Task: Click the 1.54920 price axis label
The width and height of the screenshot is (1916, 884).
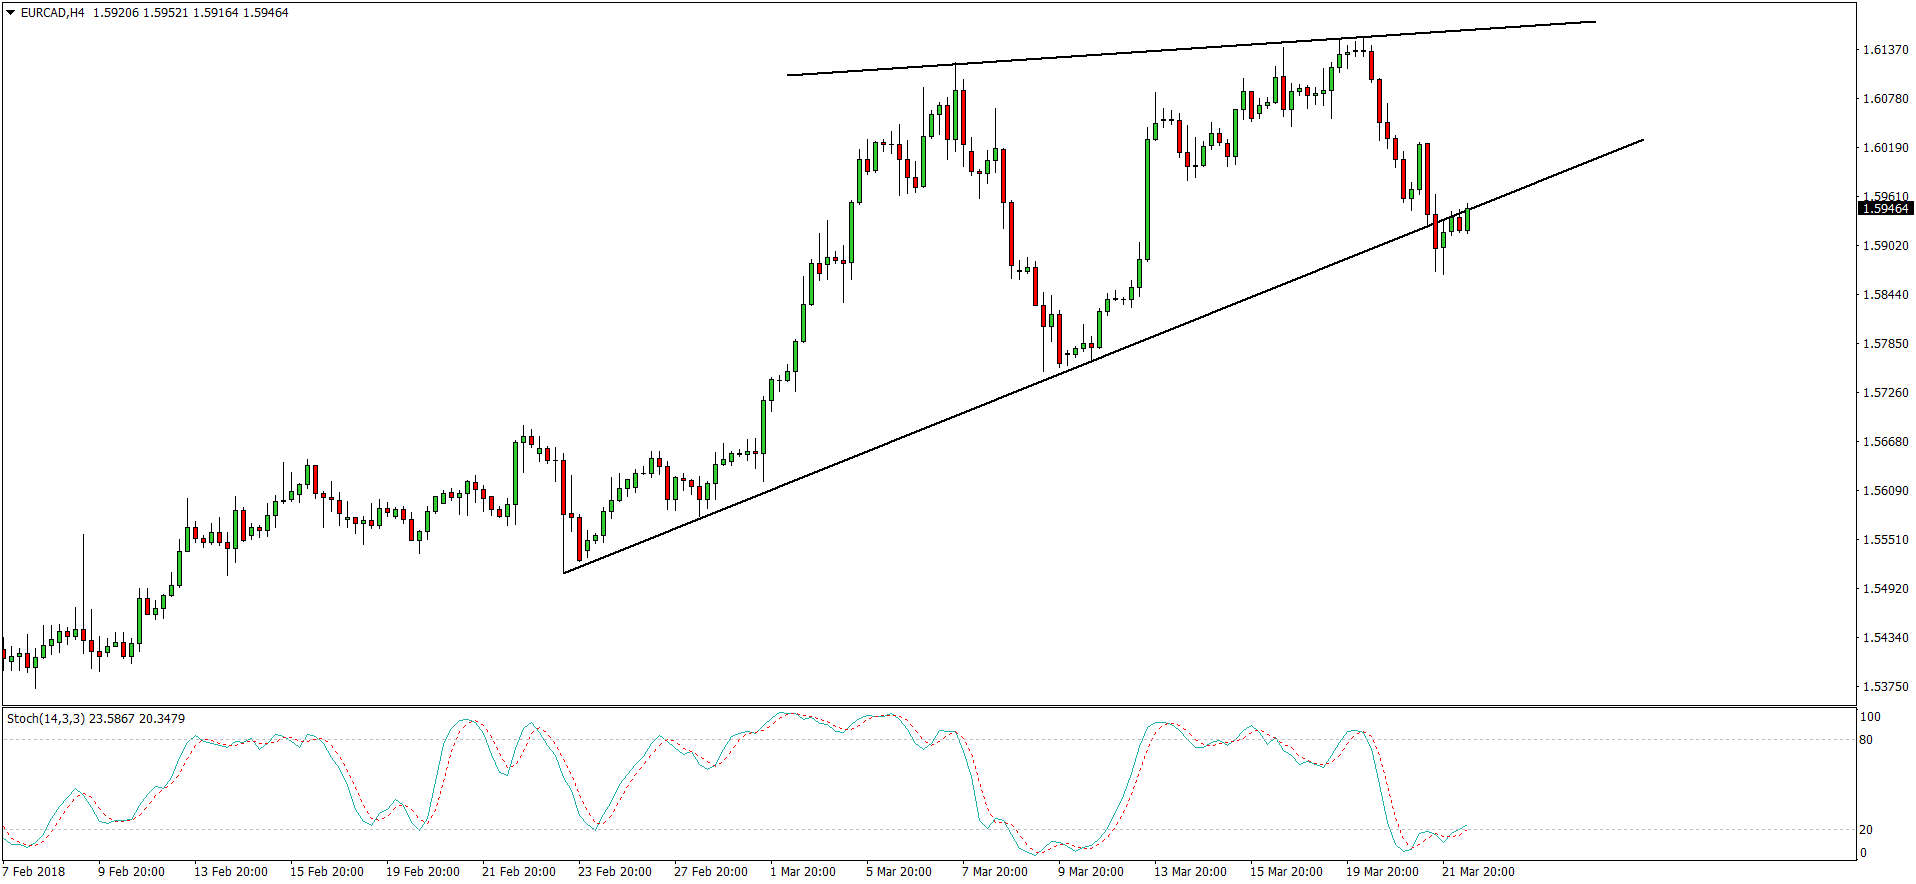Action: 1885,588
